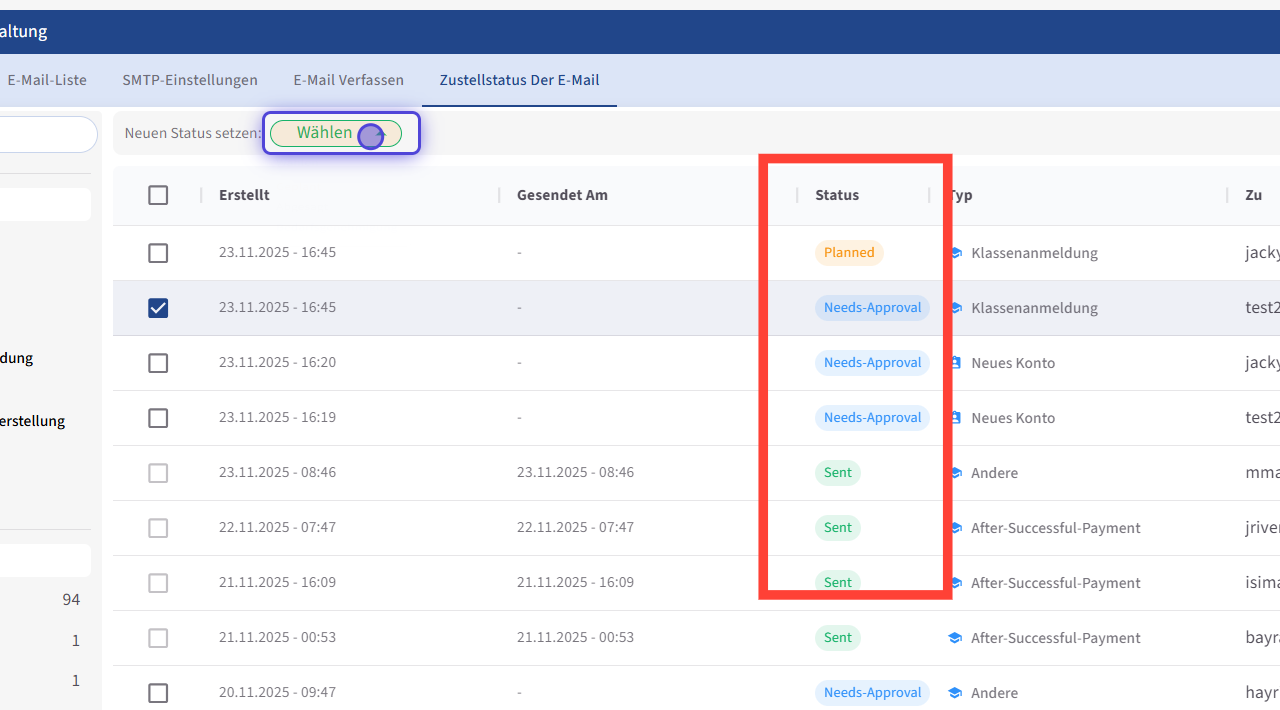Uncheck the selected 23.11.2025 16:45 row
This screenshot has width=1280, height=710.
tap(158, 308)
